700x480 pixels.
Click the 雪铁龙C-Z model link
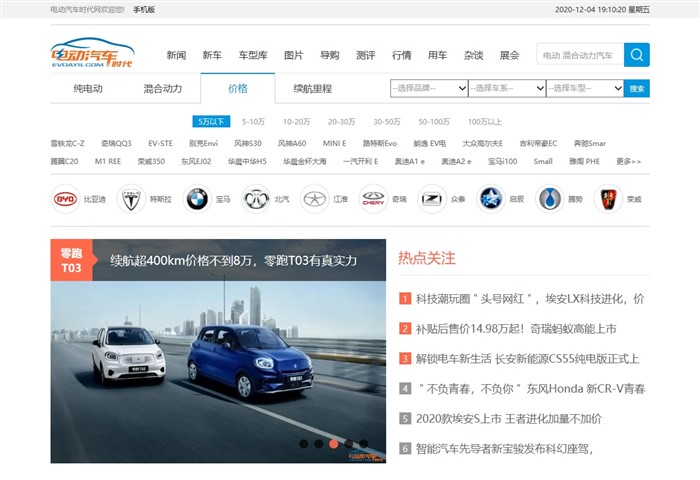(67, 143)
